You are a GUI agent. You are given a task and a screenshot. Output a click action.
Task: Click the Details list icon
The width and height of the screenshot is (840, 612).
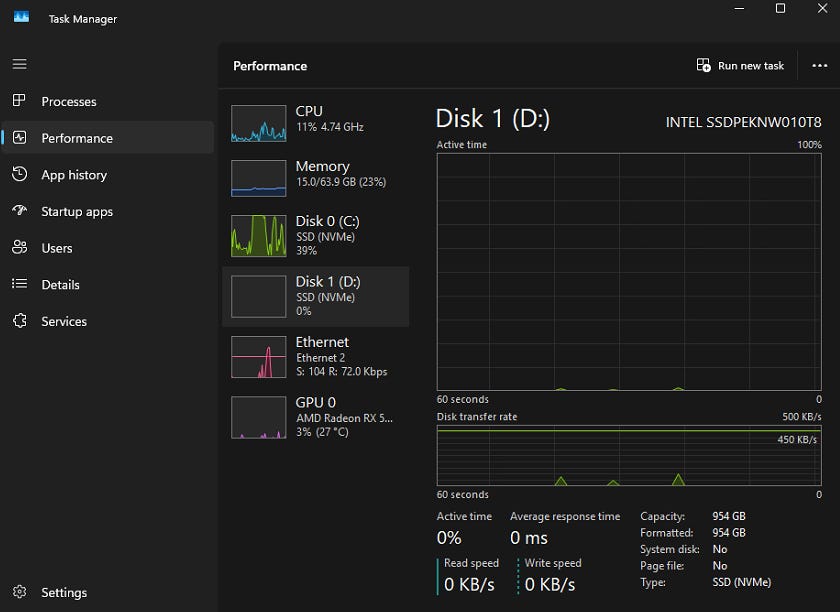[x=19, y=285]
